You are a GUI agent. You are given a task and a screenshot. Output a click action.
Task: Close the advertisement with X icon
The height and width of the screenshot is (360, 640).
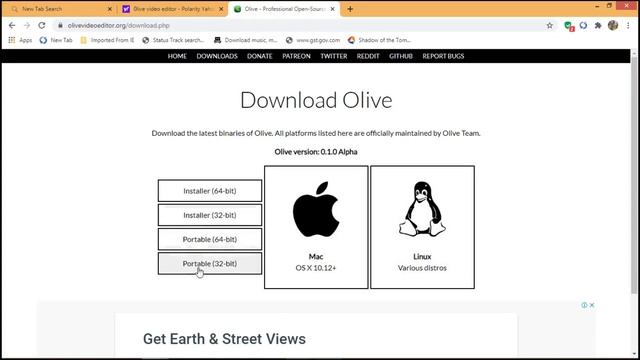[x=592, y=305]
